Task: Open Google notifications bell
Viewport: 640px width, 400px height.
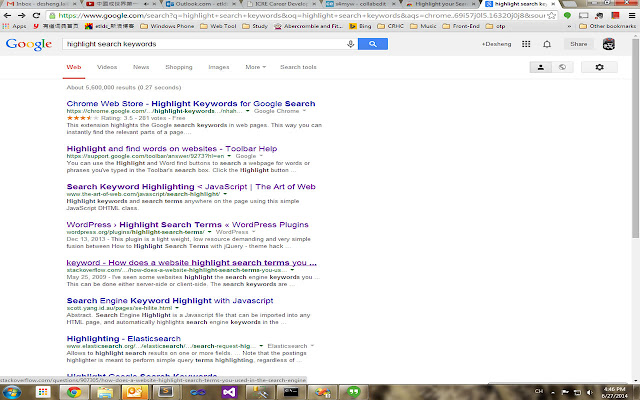Action: point(547,44)
